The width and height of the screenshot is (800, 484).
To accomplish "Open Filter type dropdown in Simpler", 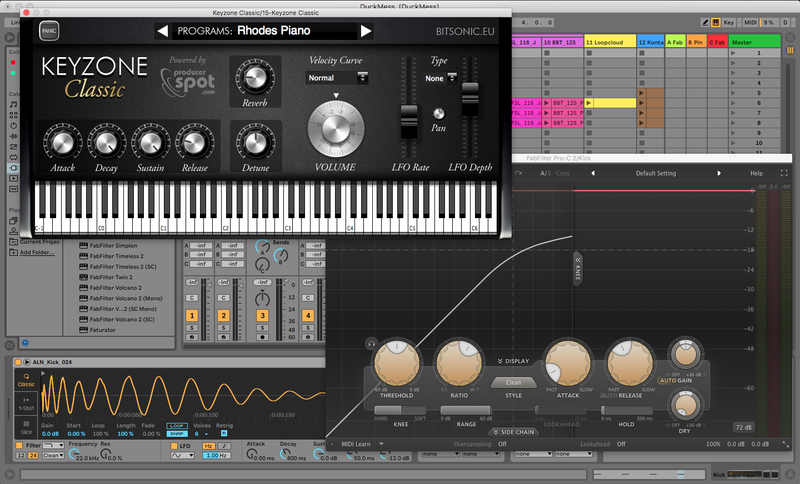I will point(53,445).
